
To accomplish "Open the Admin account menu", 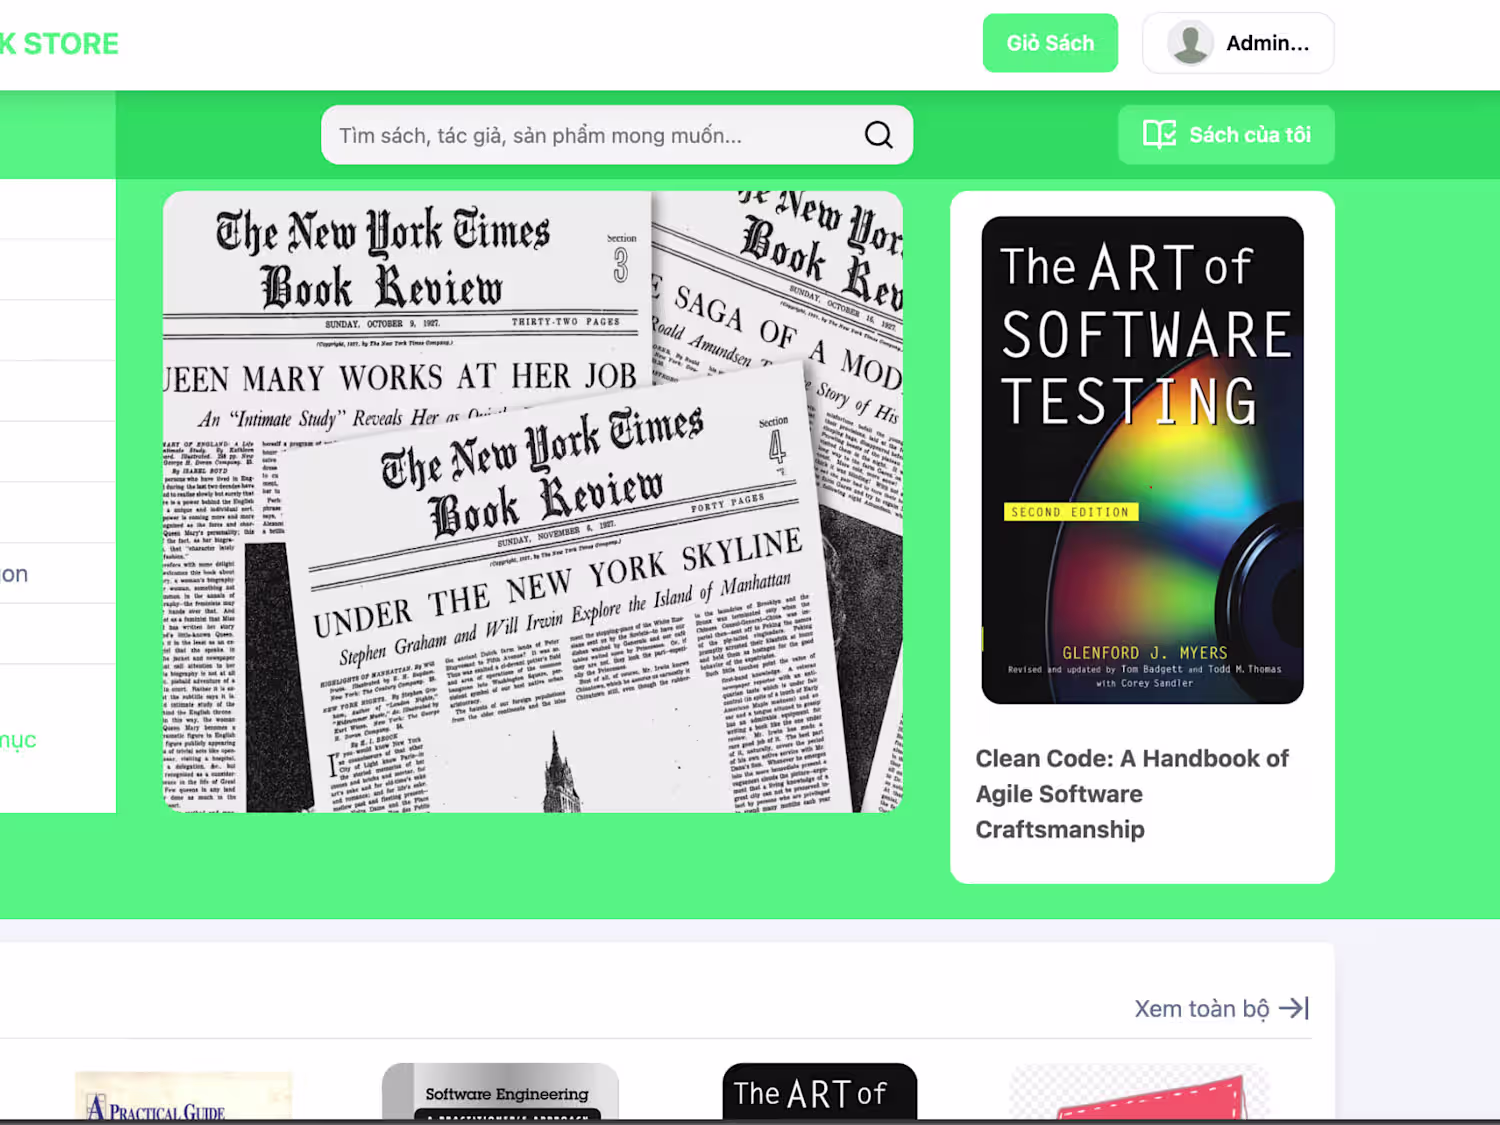I will tap(1238, 43).
